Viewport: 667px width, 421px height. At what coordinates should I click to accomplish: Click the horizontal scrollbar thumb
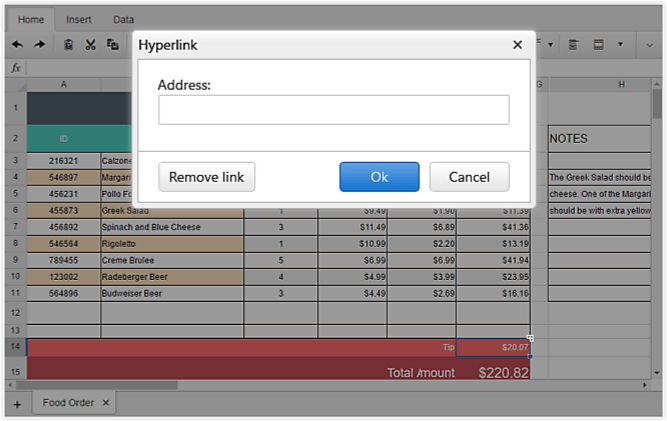coord(97,385)
